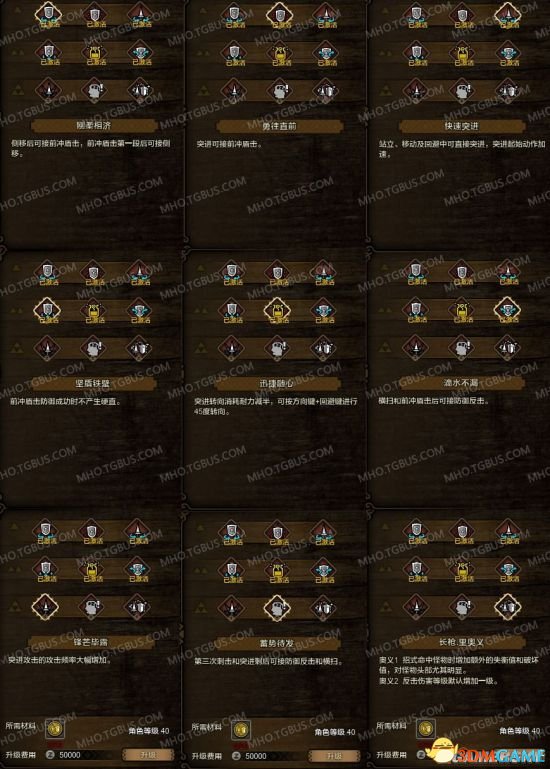The width and height of the screenshot is (550, 769).
Task: Select highlighted skill icon in 滴水不漏 panel
Action: pos(507,310)
